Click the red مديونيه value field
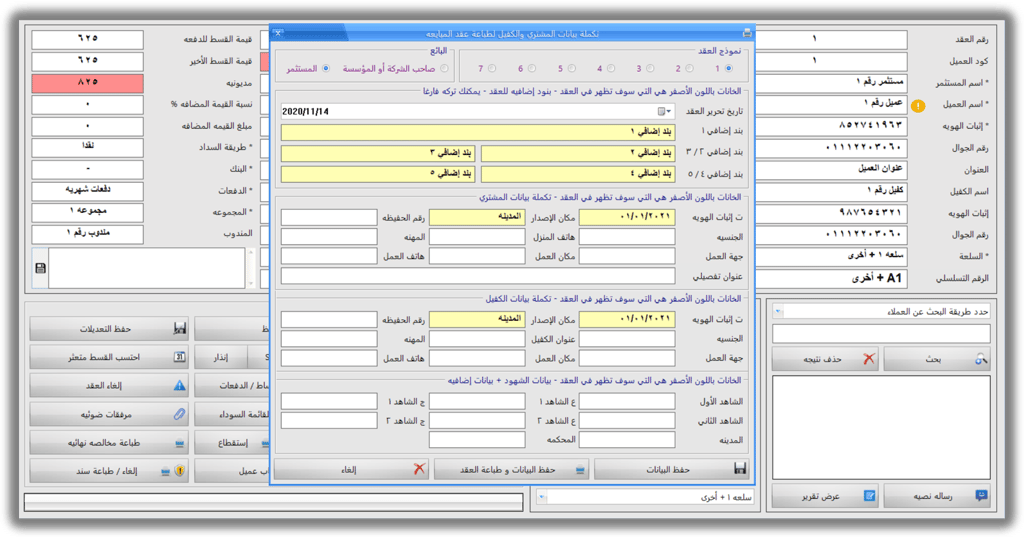 coord(88,82)
